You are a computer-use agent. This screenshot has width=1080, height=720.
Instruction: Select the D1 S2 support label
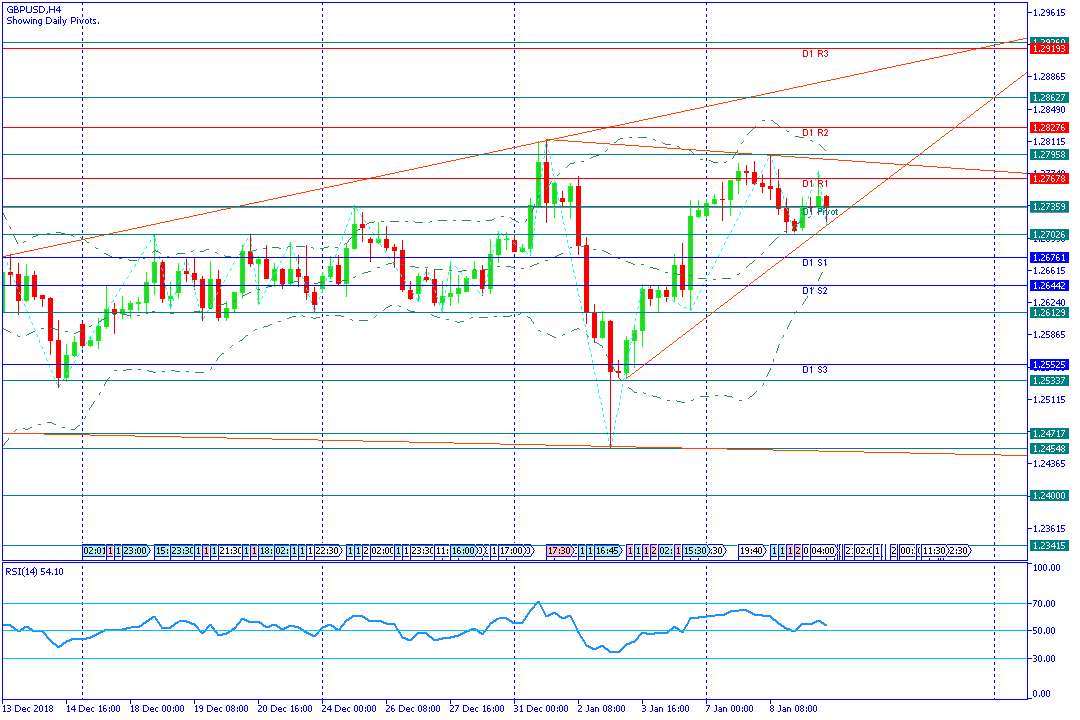tap(815, 291)
